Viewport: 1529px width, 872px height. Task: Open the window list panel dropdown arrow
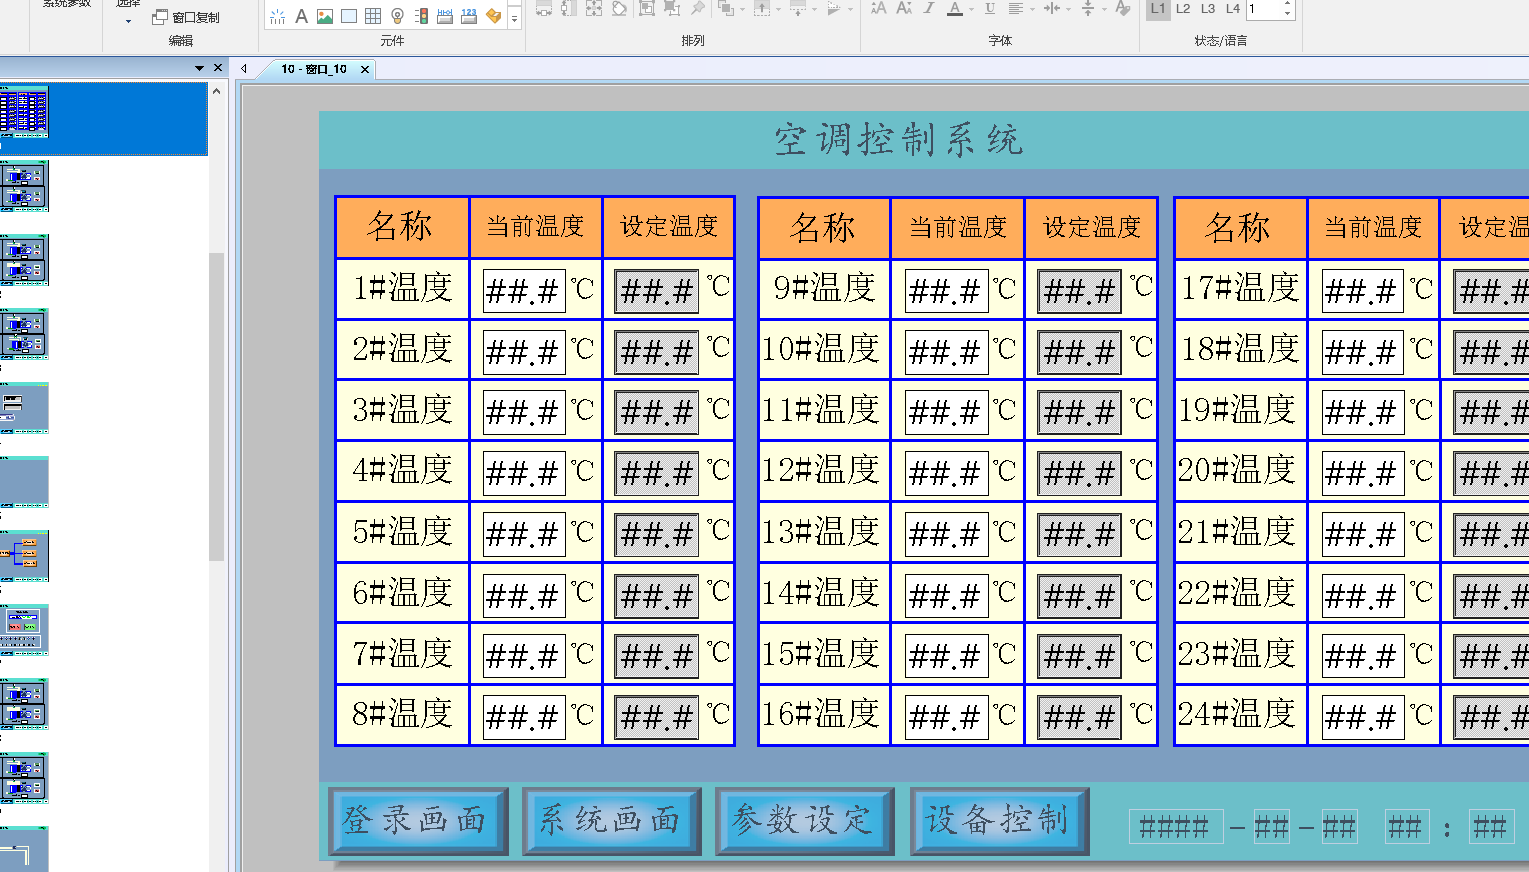coord(199,68)
